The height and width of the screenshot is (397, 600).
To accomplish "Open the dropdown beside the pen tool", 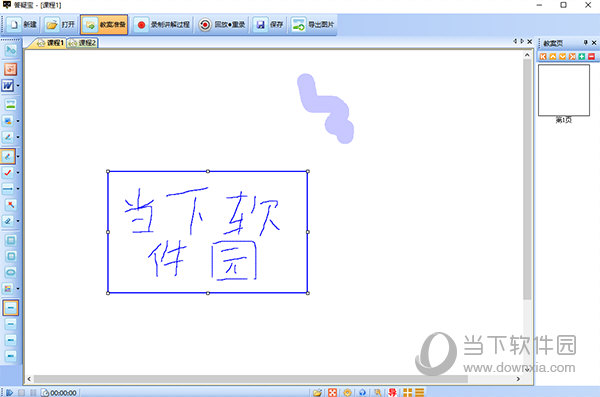I will click(18, 137).
